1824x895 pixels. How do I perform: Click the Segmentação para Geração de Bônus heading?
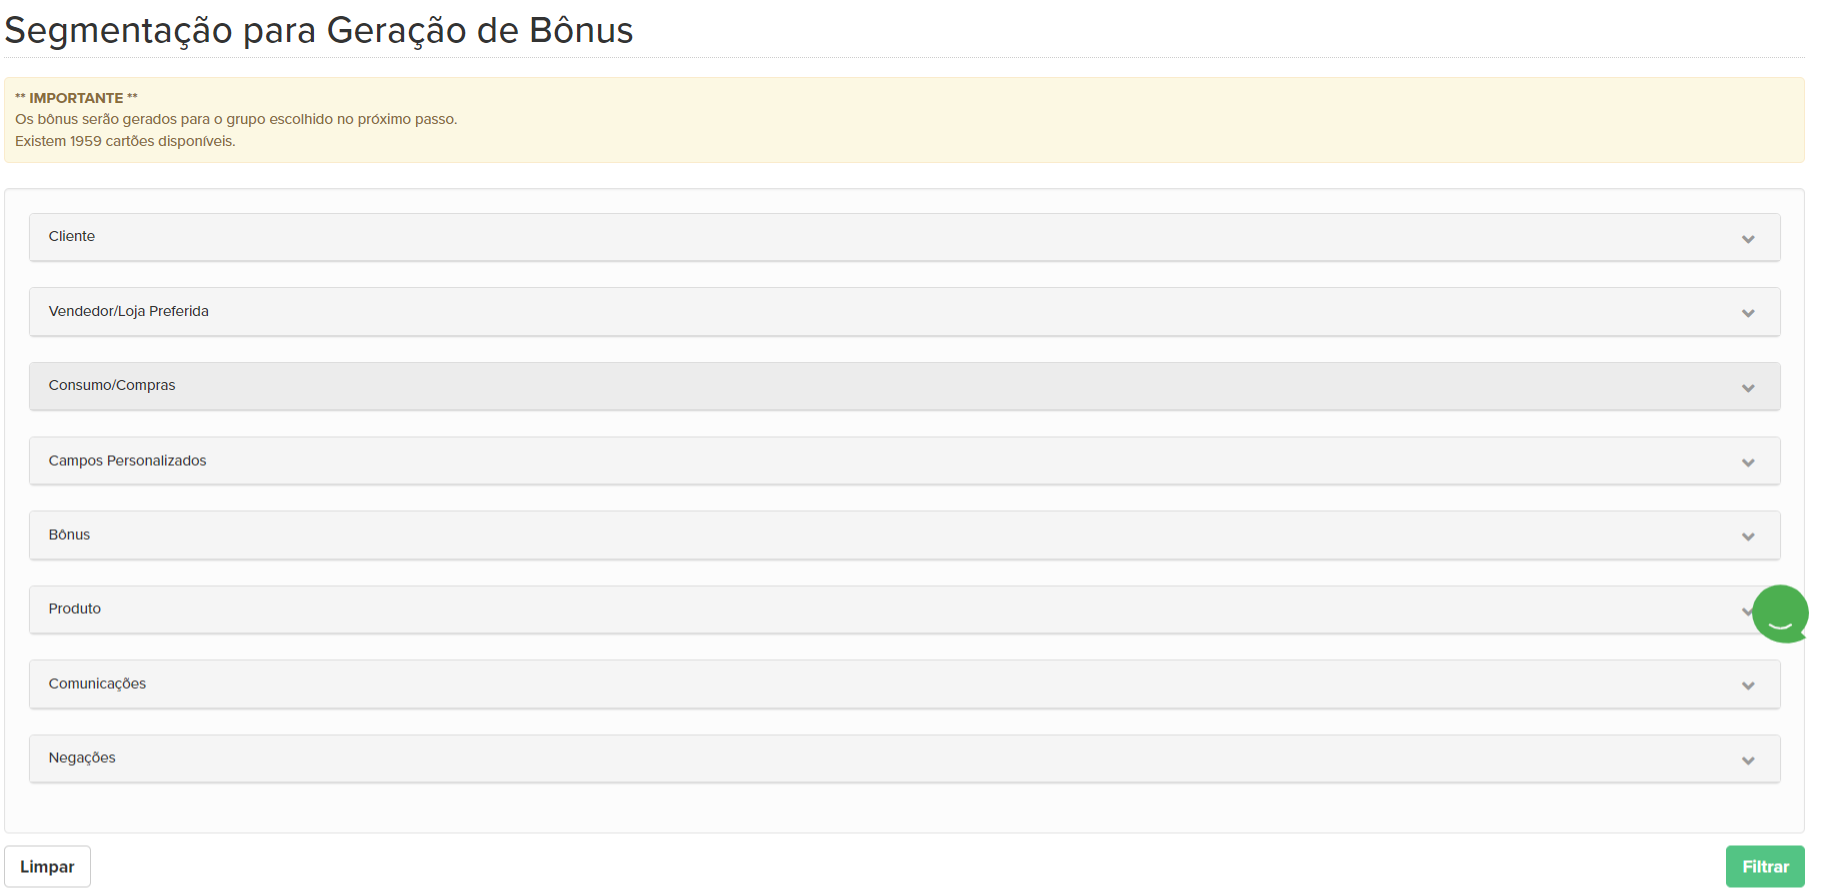tap(319, 31)
